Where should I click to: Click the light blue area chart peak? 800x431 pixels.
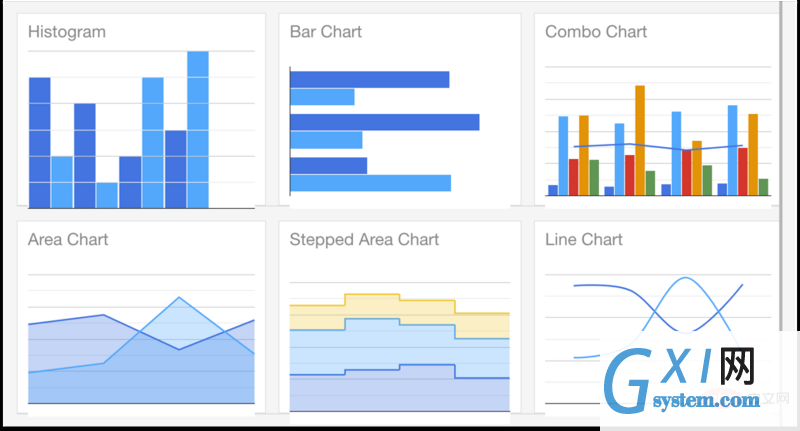[x=179, y=310]
